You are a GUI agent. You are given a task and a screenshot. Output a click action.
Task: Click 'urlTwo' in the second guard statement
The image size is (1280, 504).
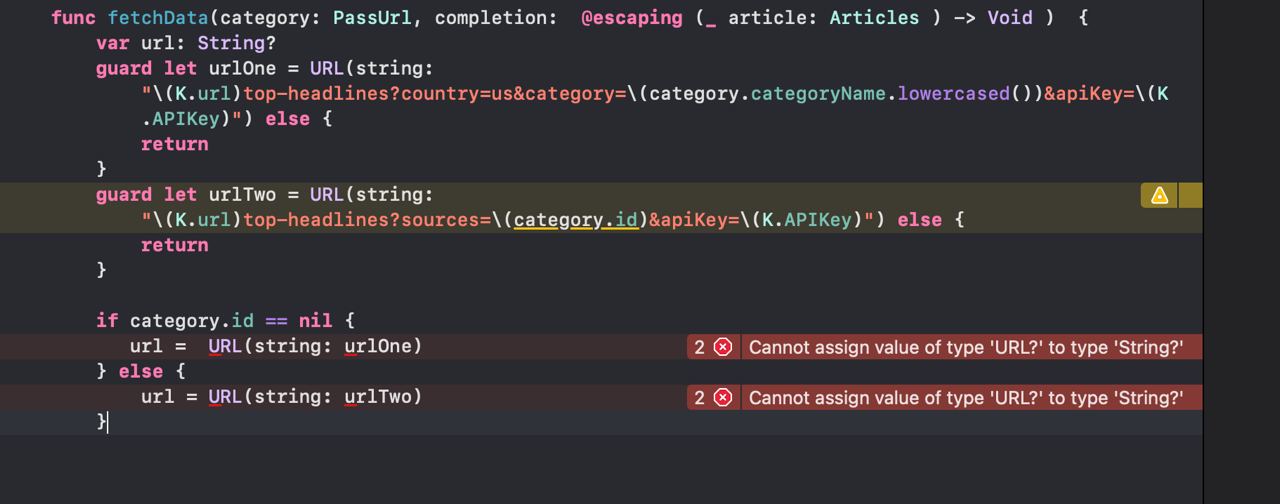[242, 195]
